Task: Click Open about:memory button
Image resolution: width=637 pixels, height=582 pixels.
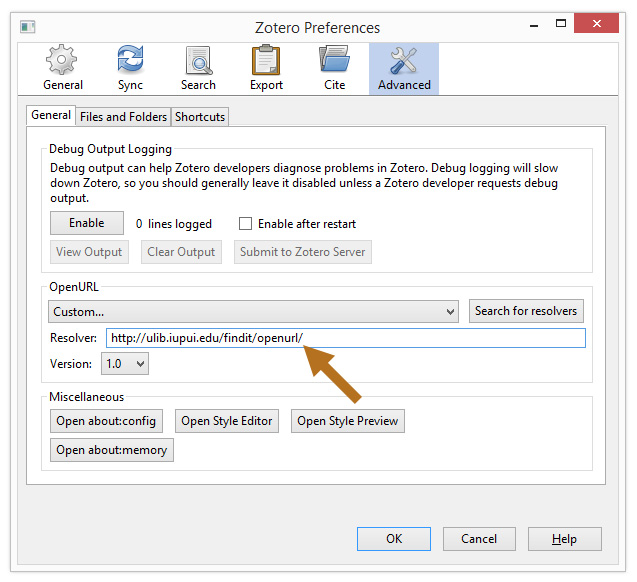Action: coord(112,450)
